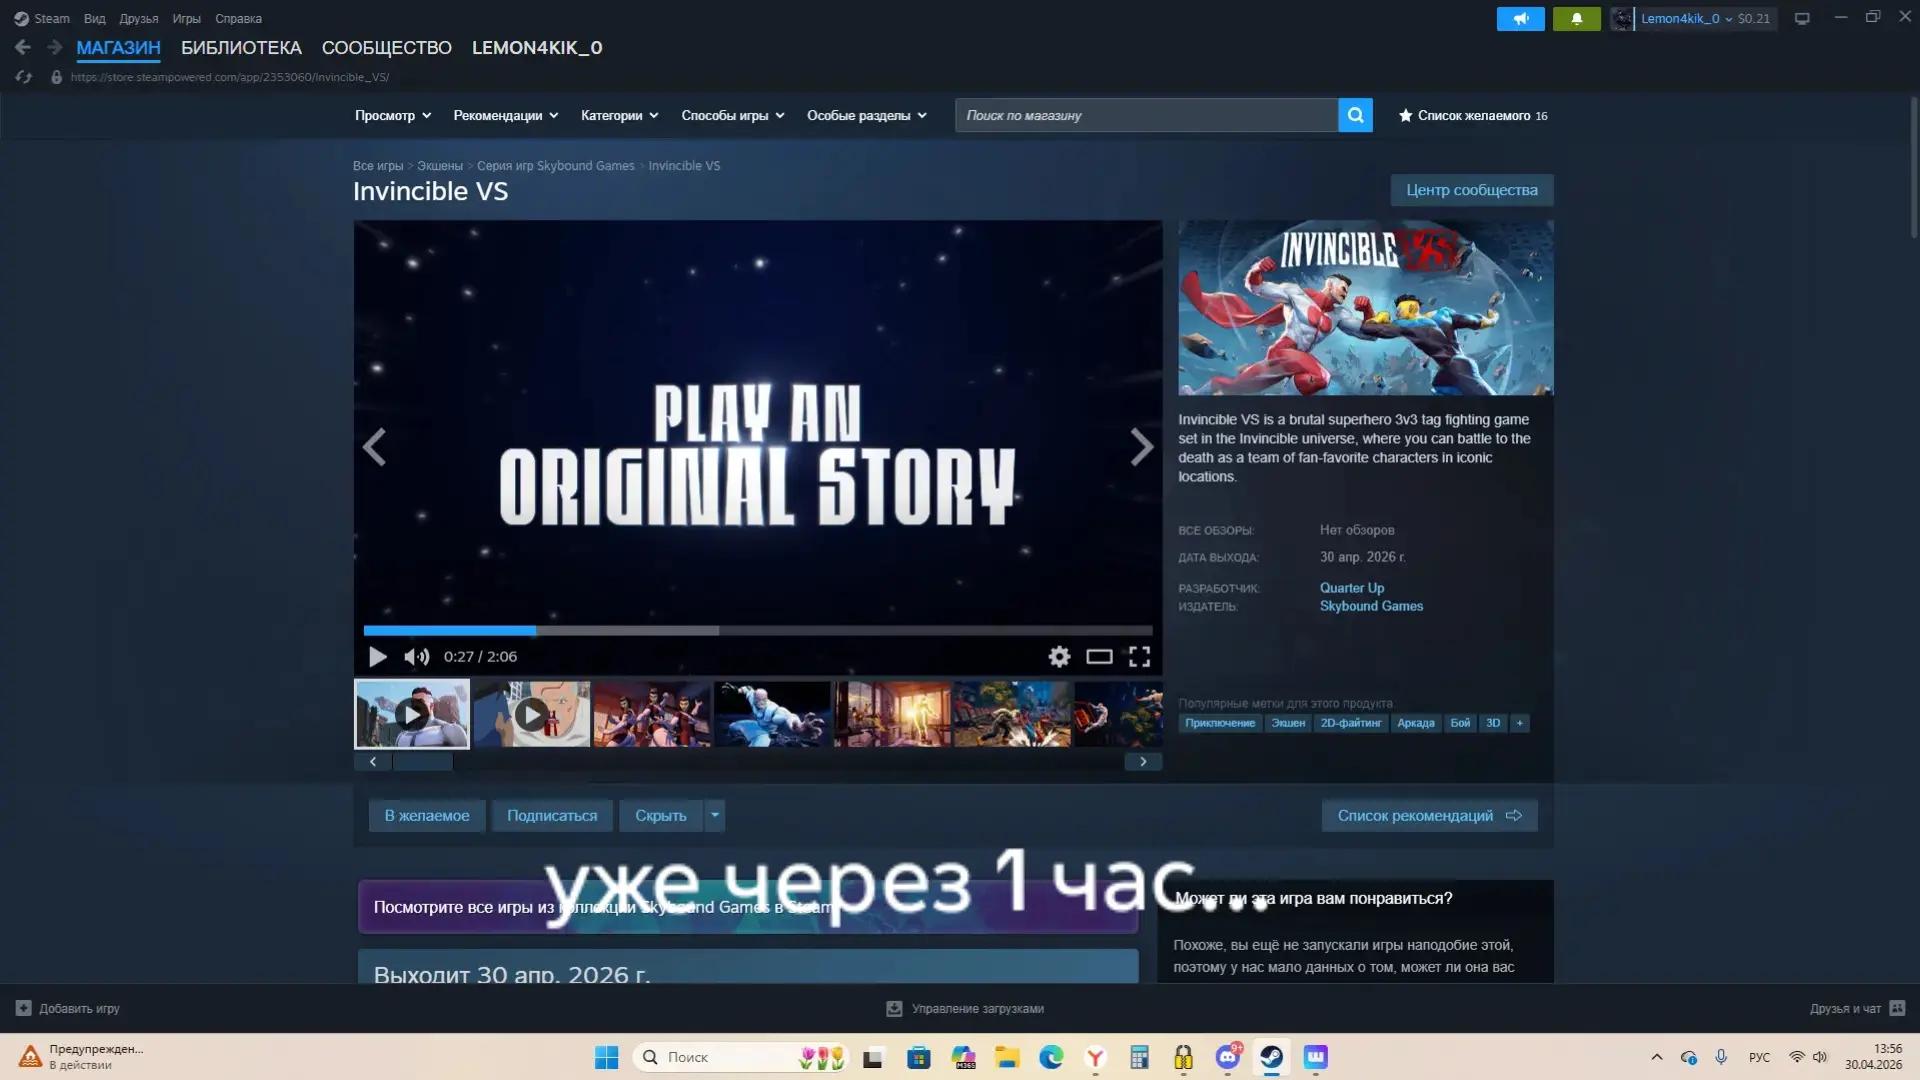Click the Скрыть button
This screenshot has width=1920, height=1080.
coord(661,816)
